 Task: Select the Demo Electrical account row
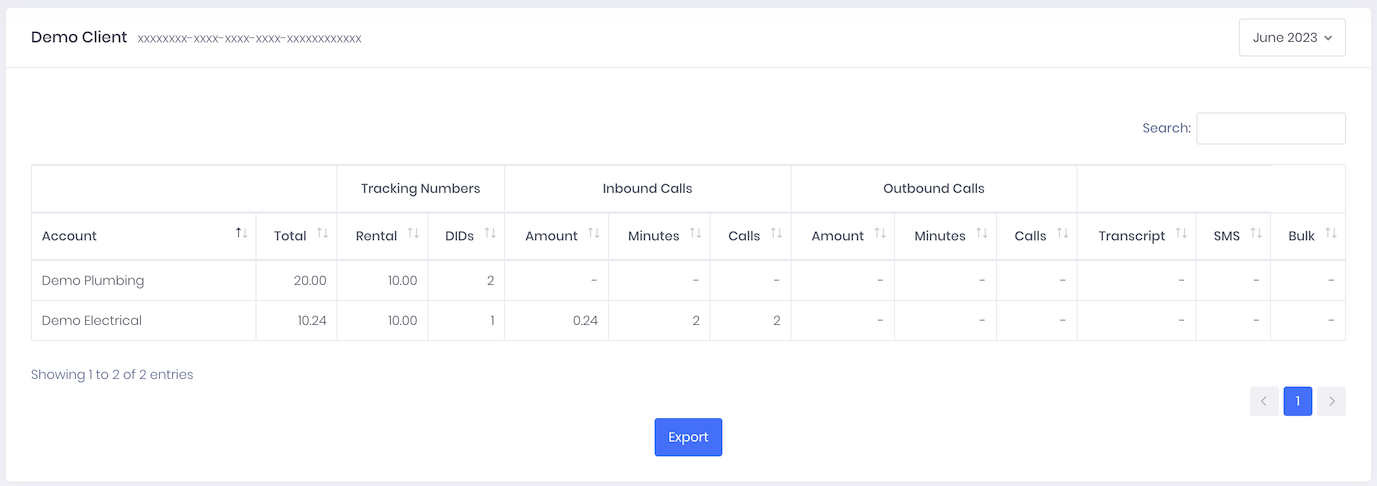(688, 321)
